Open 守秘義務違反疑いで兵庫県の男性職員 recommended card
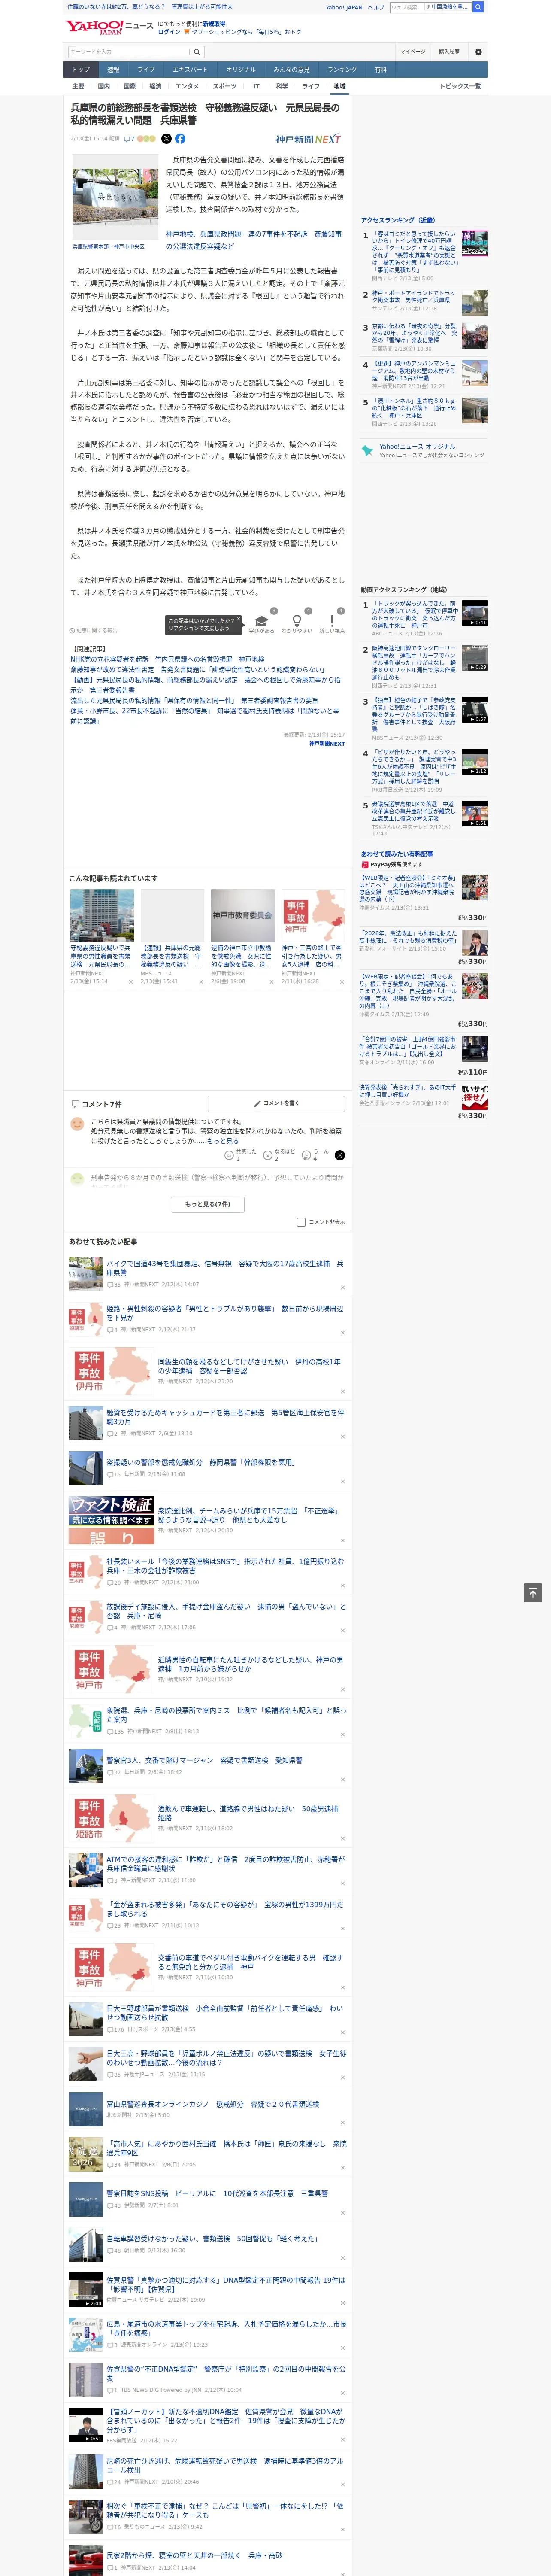The image size is (551, 2576). coord(102,937)
